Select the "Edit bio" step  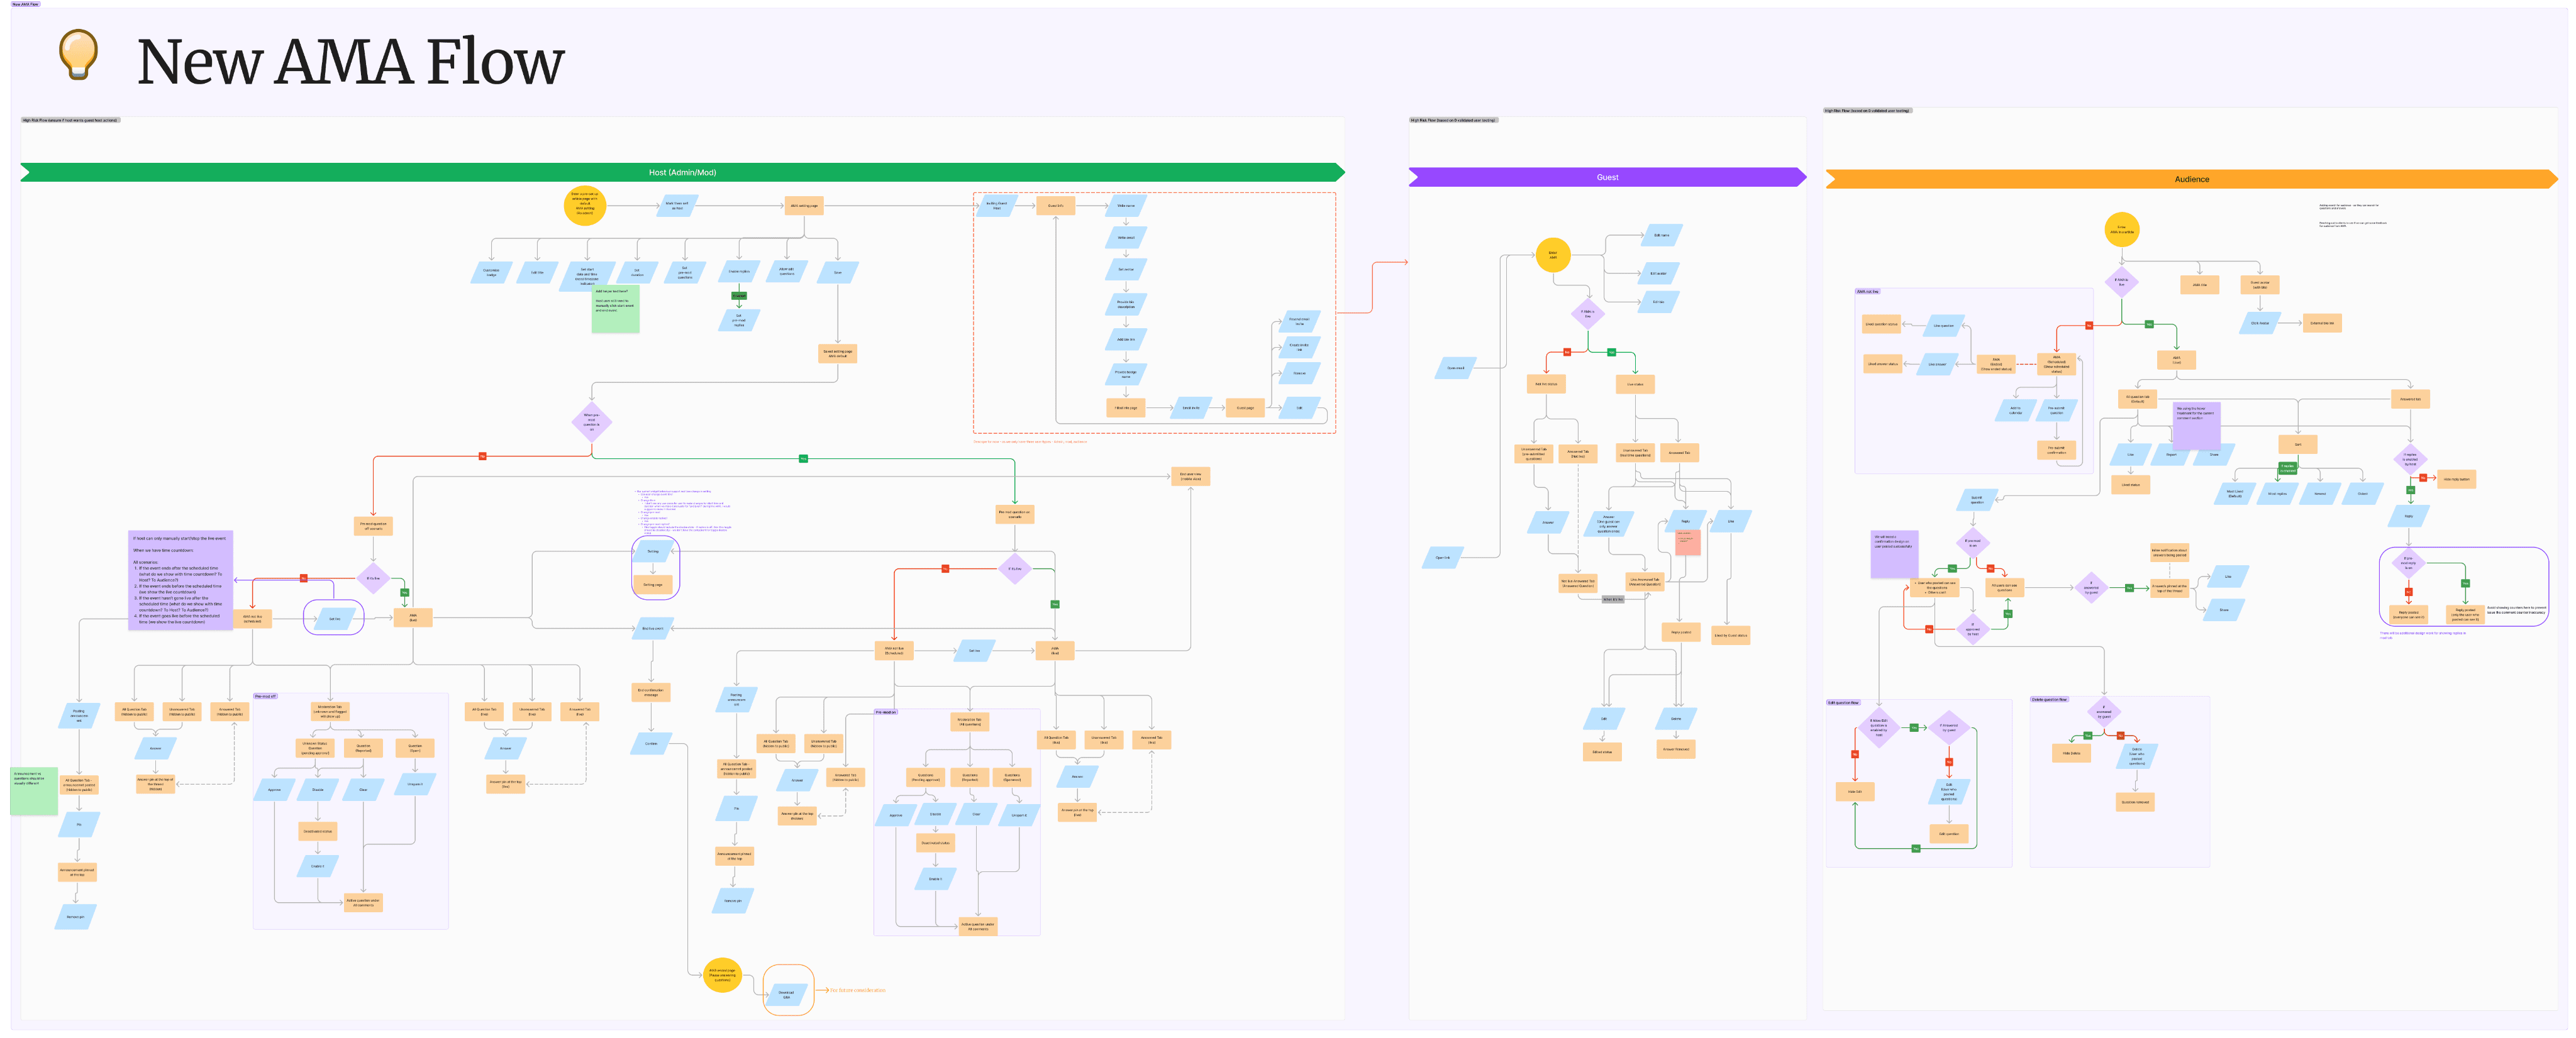coord(1658,302)
